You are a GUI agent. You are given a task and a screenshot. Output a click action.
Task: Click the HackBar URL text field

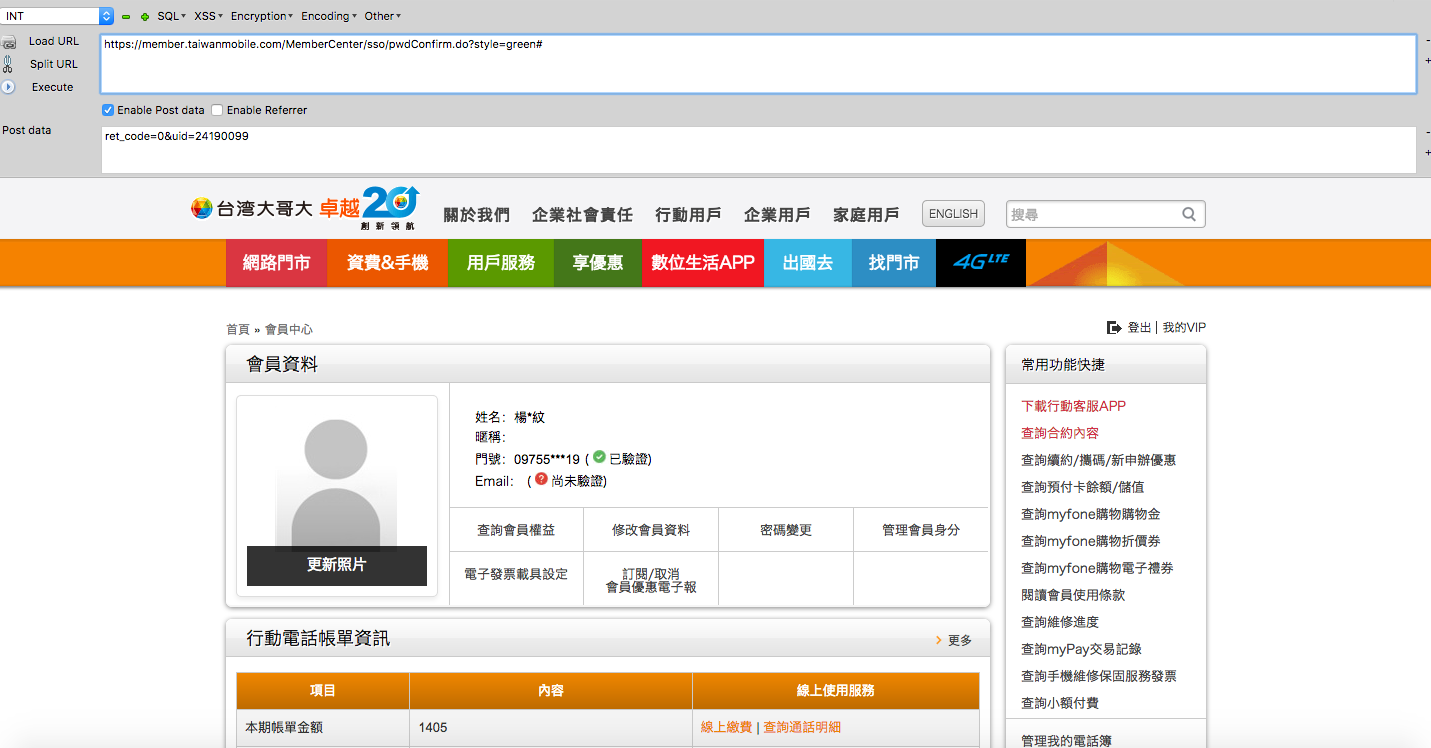(759, 64)
